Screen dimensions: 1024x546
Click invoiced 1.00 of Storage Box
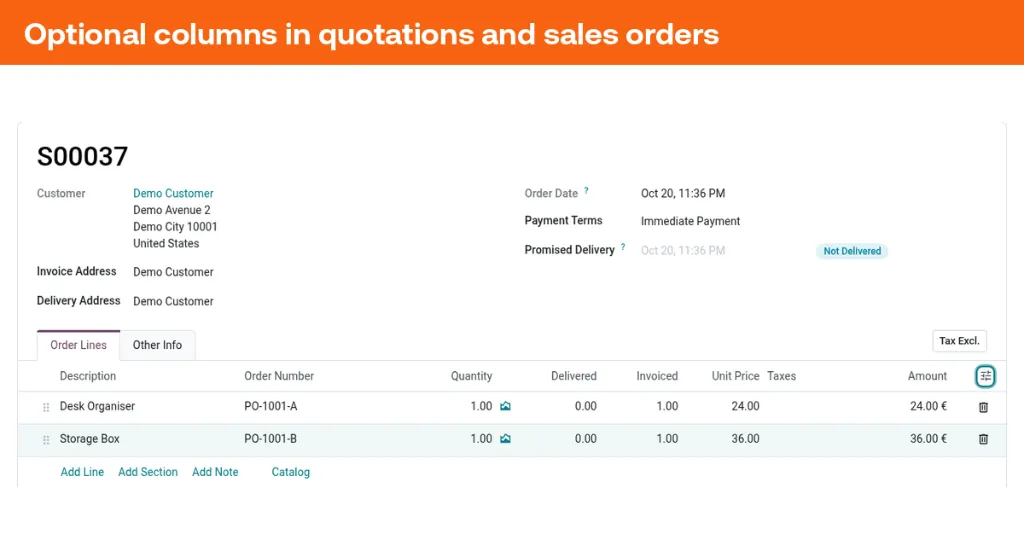tap(667, 439)
